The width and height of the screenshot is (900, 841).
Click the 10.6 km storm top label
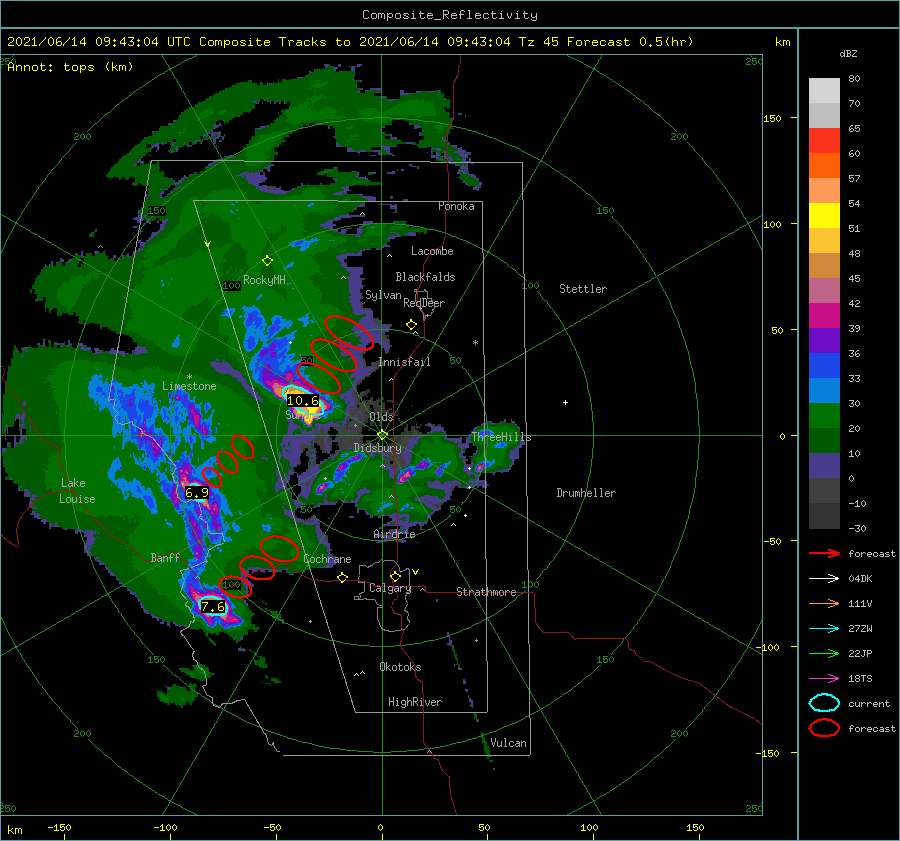302,401
